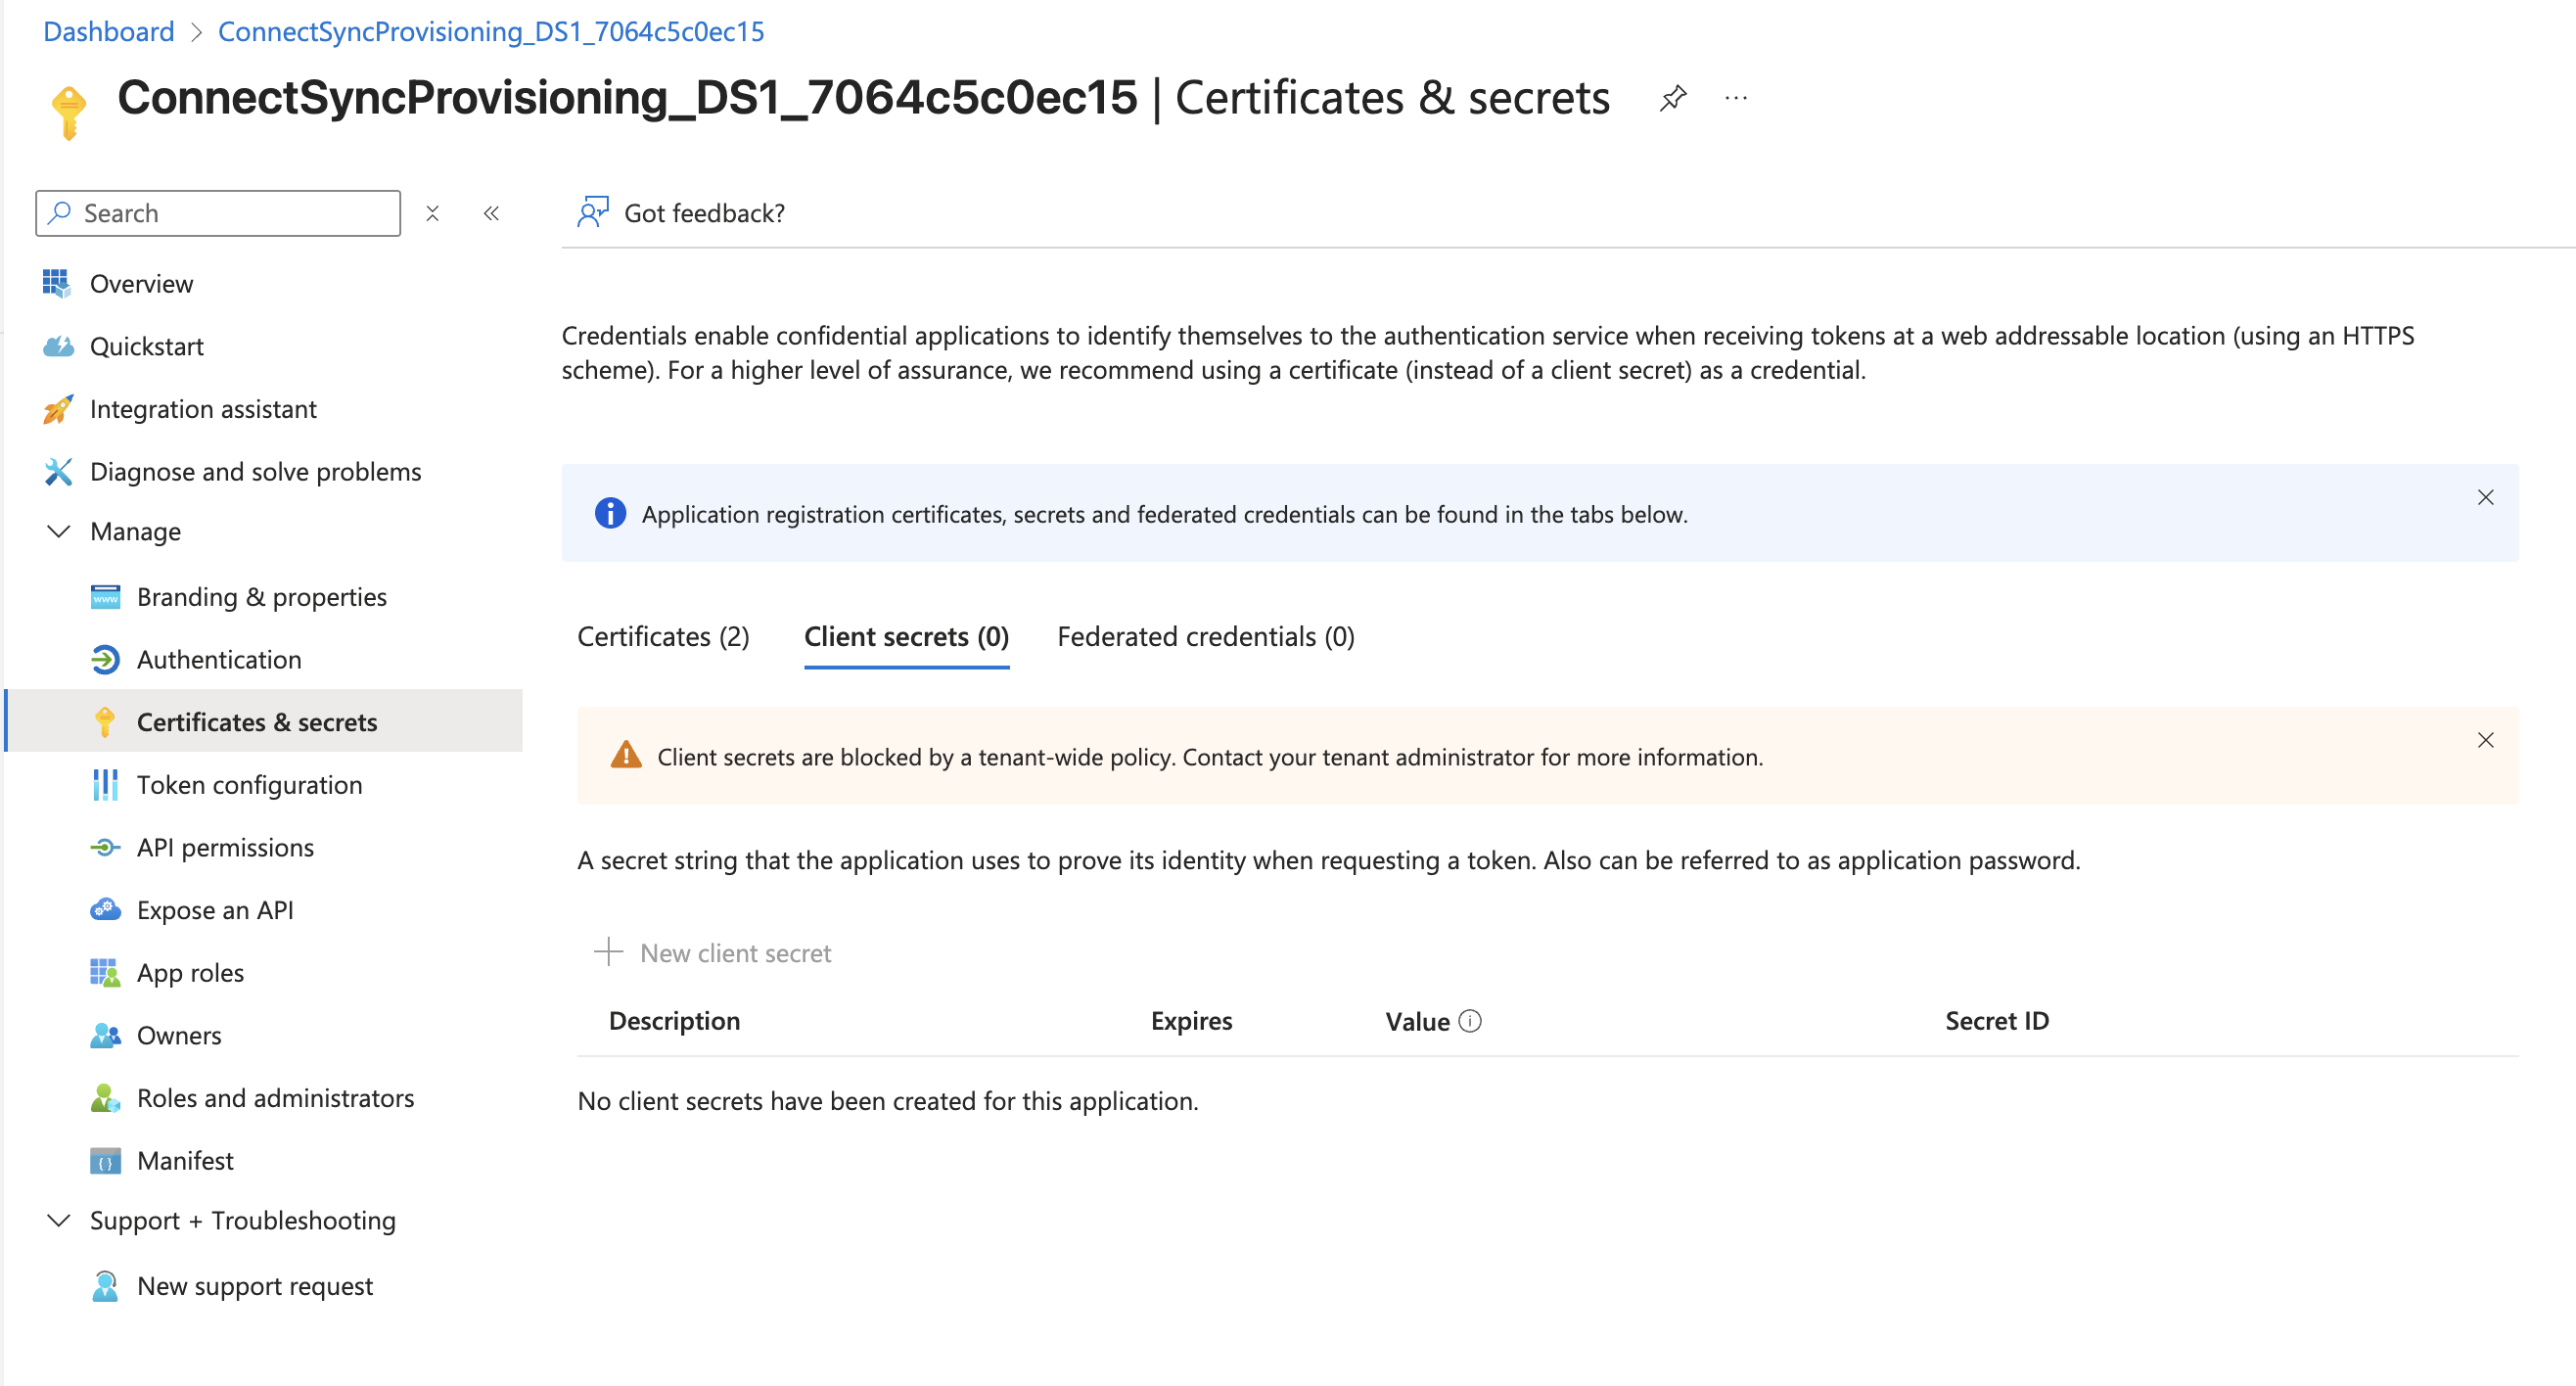The width and height of the screenshot is (2576, 1386).
Task: Collapse the Manage section chevron
Action: pos(59,531)
